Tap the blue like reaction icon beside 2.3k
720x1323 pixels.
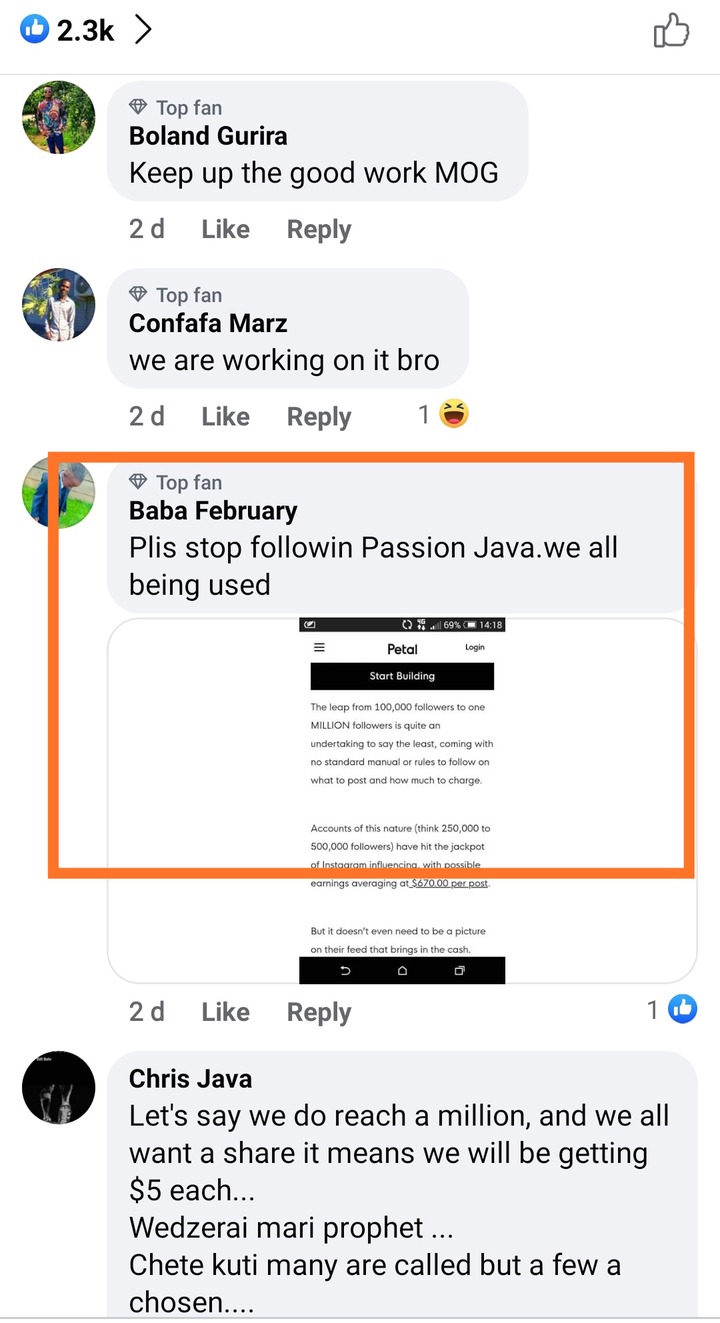pyautogui.click(x=34, y=31)
